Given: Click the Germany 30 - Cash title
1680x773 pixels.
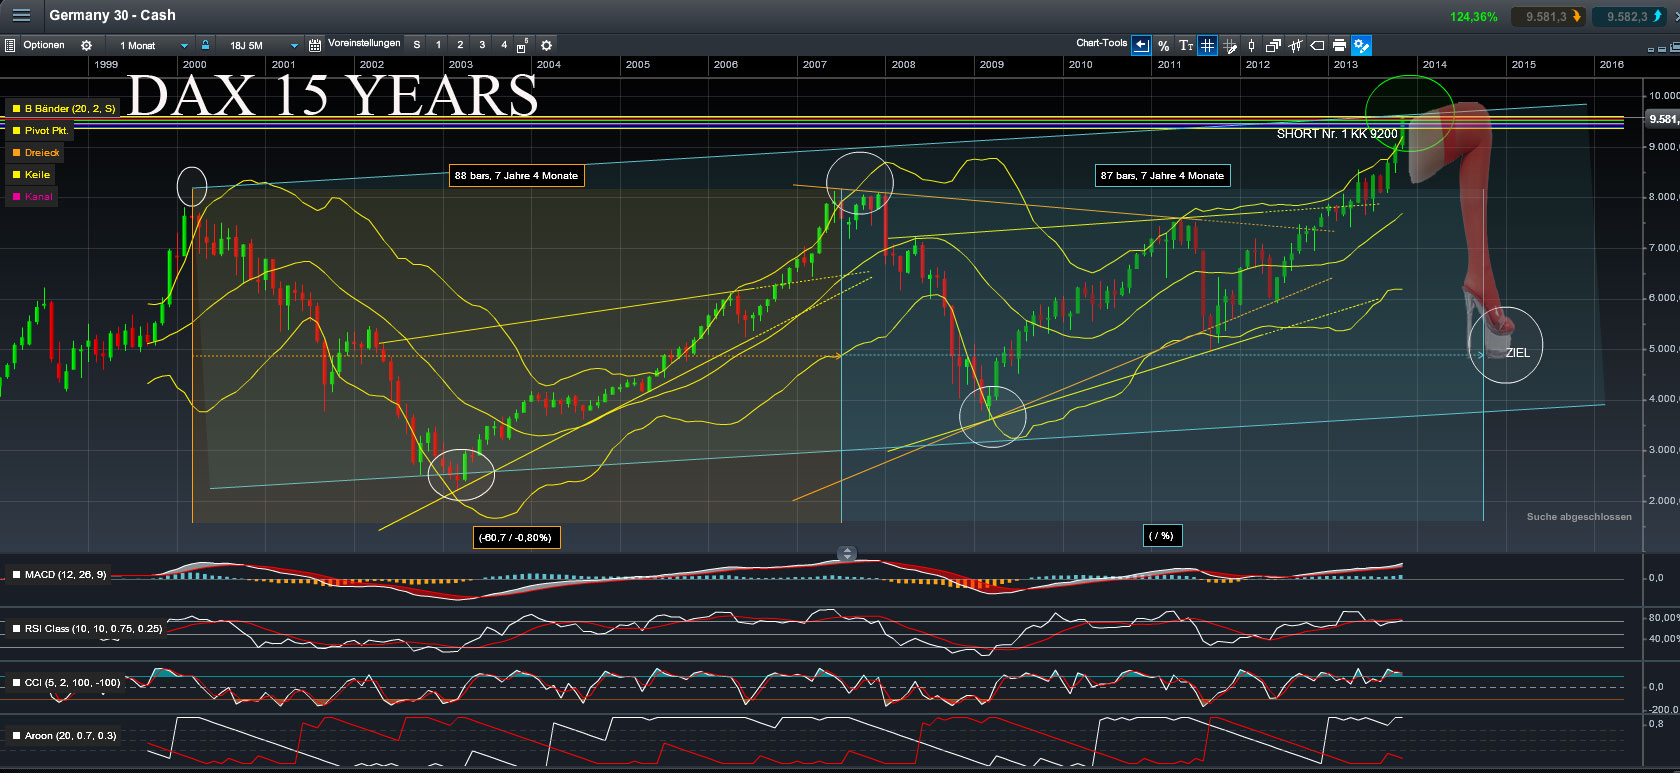Looking at the screenshot, I should pos(112,15).
